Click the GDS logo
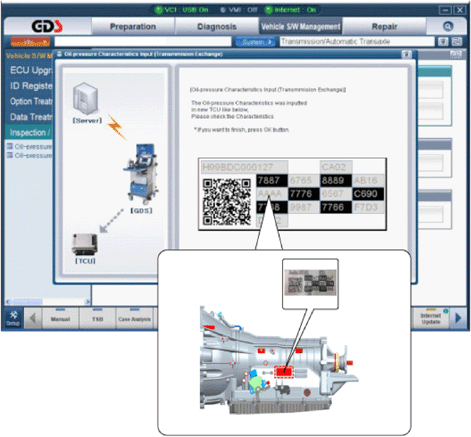Viewport: 471px width, 437px height. click(x=47, y=26)
